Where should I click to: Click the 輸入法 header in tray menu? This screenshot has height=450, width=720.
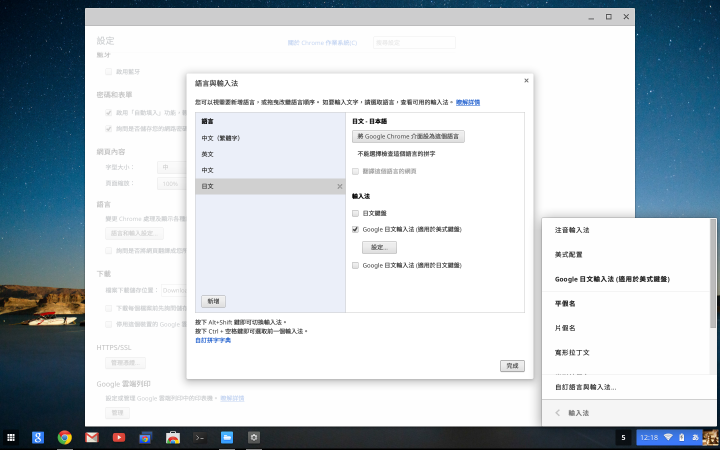(x=579, y=413)
